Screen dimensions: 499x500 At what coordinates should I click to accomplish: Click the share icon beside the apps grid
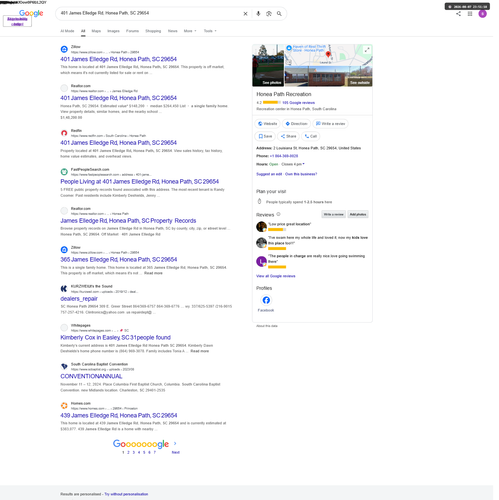459,14
